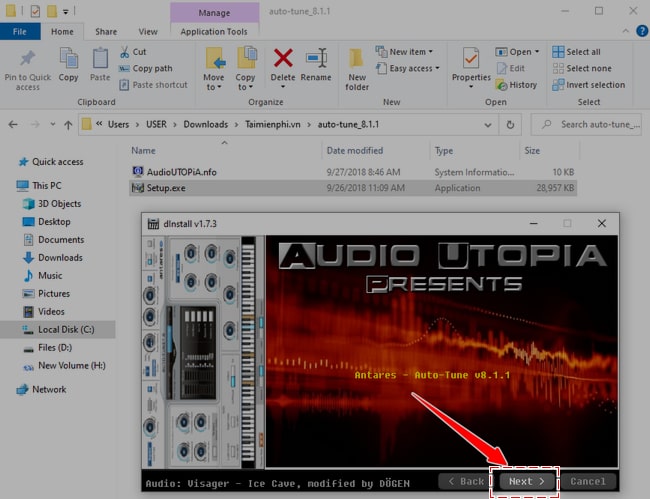
Task: Click the red Delete icon
Action: click(x=283, y=58)
